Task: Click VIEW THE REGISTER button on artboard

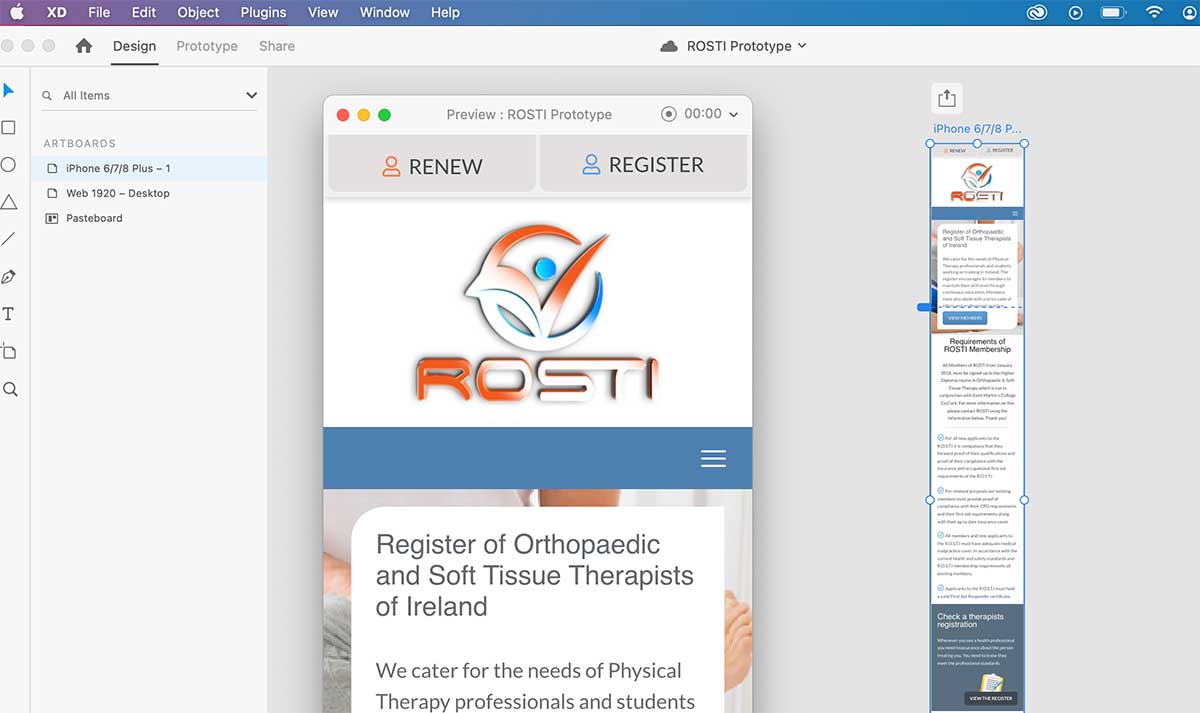Action: [x=990, y=698]
